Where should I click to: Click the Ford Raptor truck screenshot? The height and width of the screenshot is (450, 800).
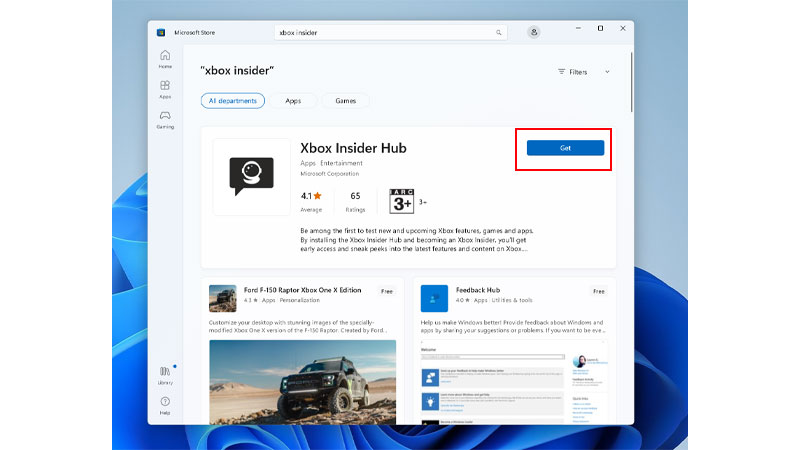[303, 382]
